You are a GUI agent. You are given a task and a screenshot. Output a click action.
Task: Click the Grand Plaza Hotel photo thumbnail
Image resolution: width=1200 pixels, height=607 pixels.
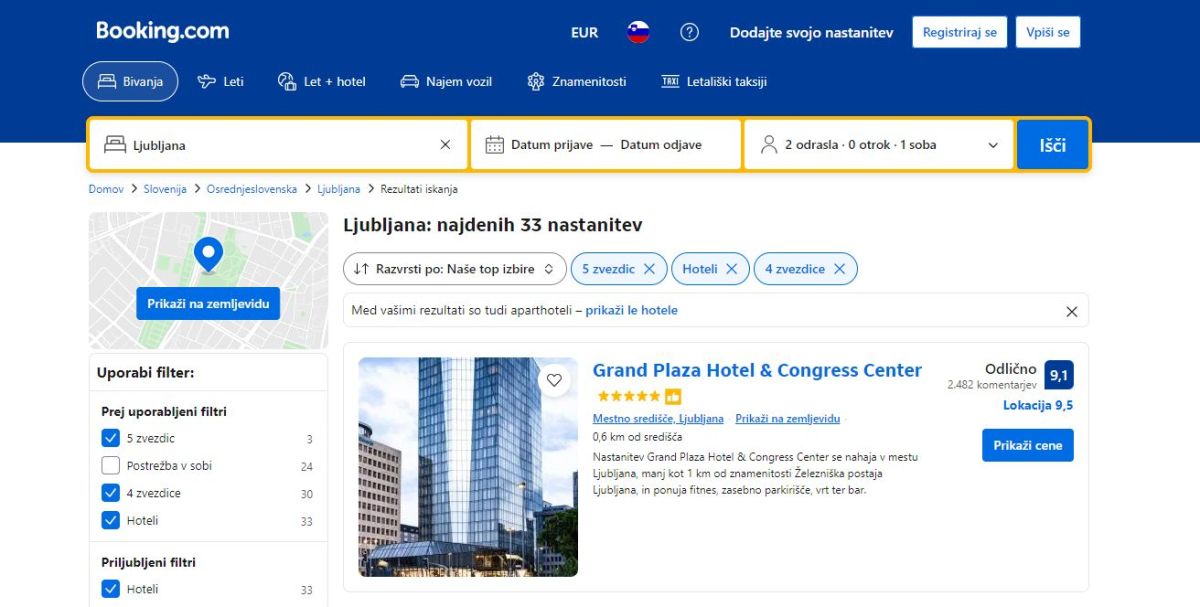click(468, 467)
